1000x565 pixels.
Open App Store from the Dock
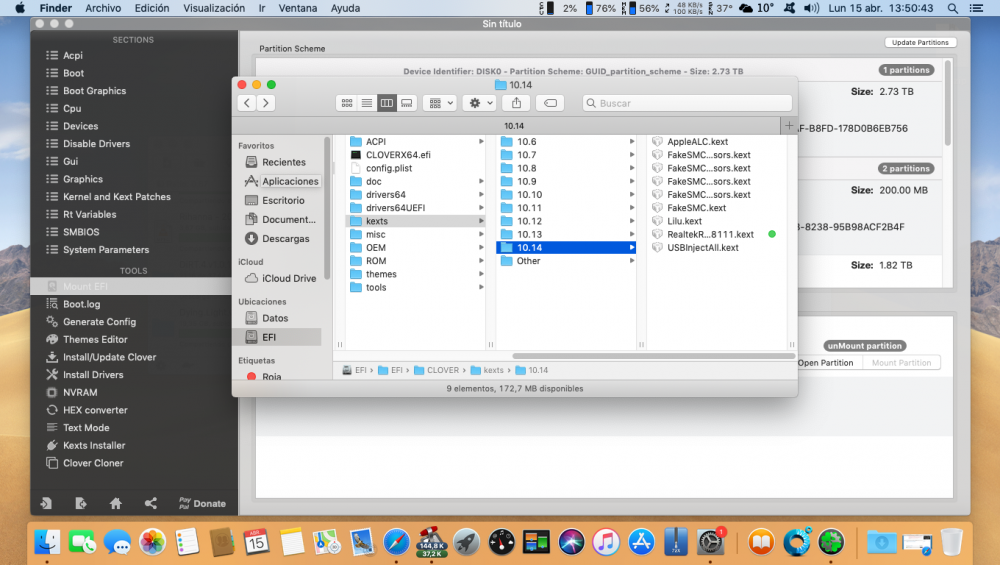[641, 542]
